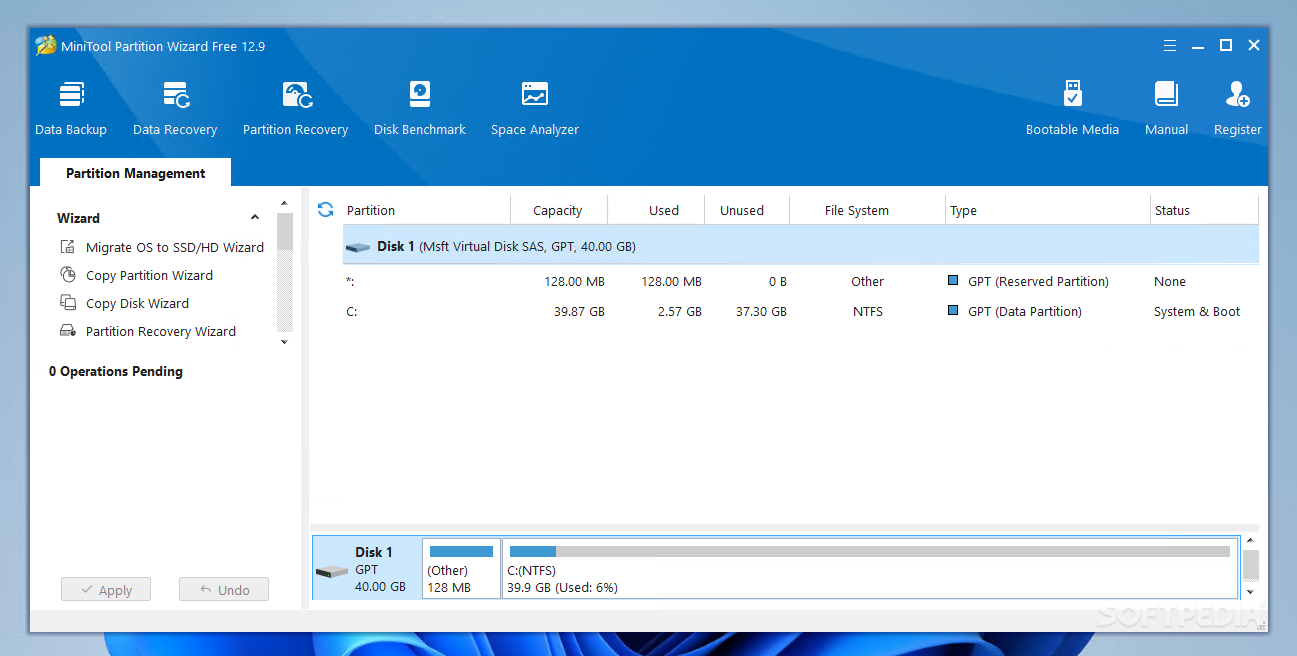Open Partition Recovery Wizard in sidebar
This screenshot has width=1297, height=656.
(161, 331)
